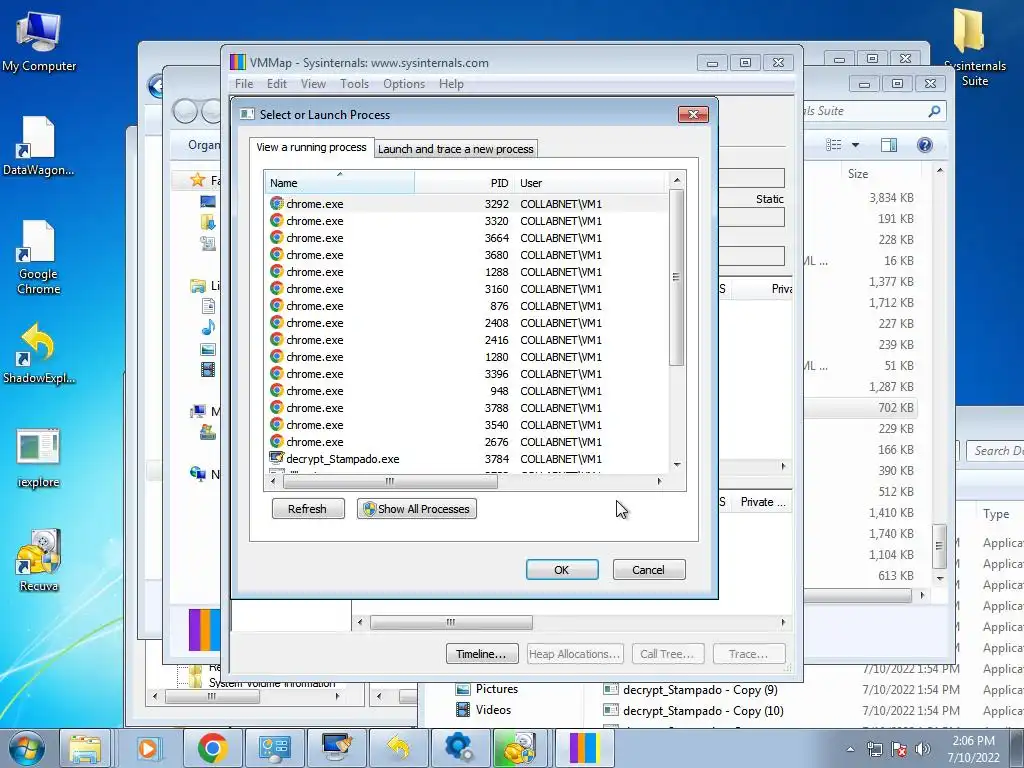
Task: Click process list scroll down arrow
Action: pos(677,465)
